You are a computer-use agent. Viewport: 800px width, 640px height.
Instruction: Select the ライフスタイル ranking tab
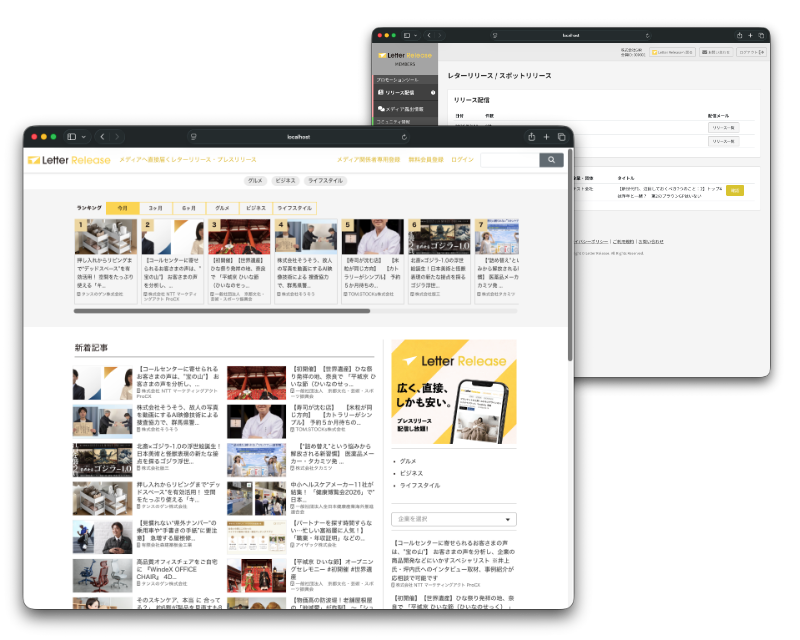coord(293,208)
